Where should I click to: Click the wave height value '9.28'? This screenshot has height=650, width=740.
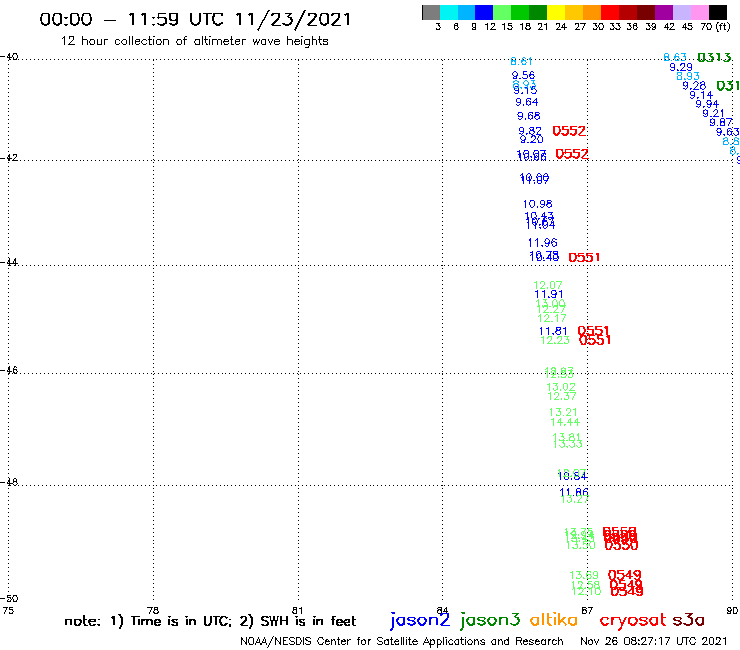pos(694,86)
